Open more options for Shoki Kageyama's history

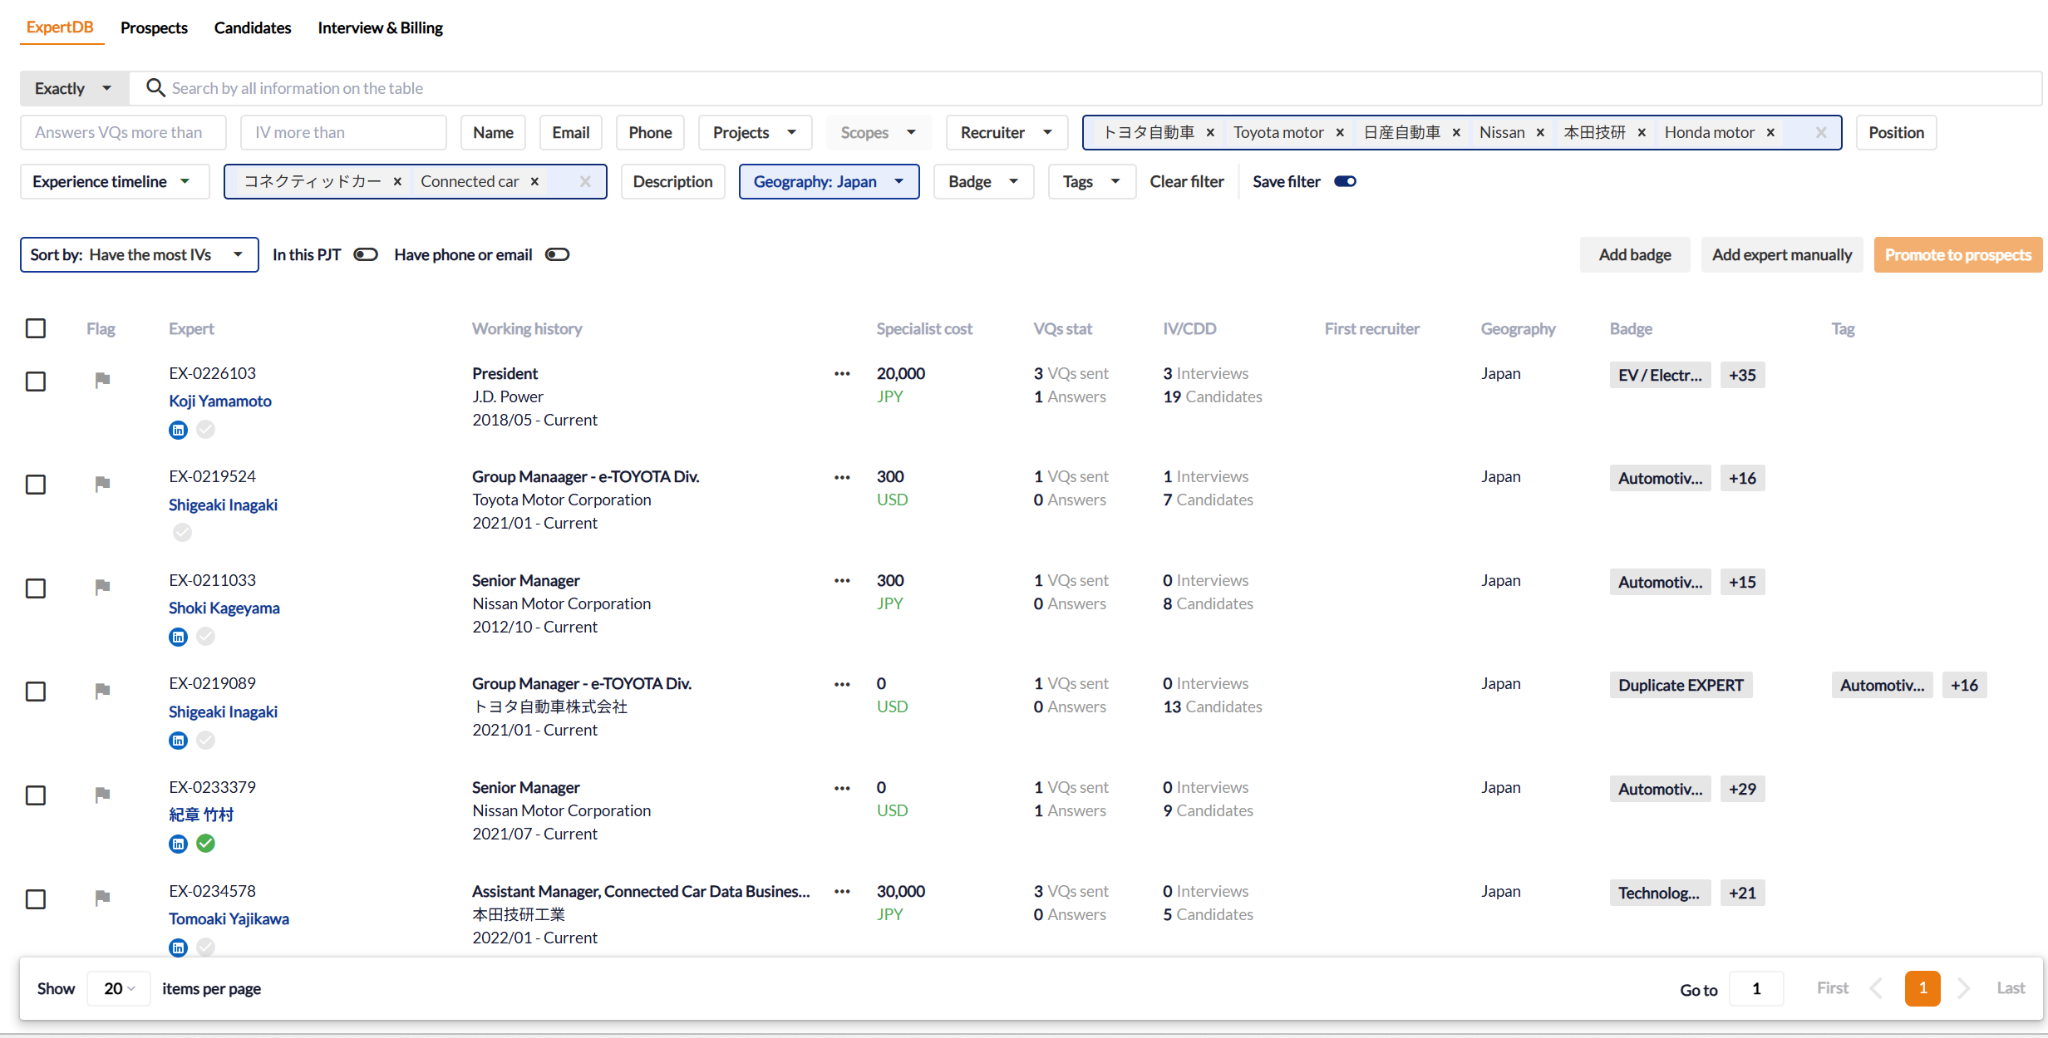point(842,581)
